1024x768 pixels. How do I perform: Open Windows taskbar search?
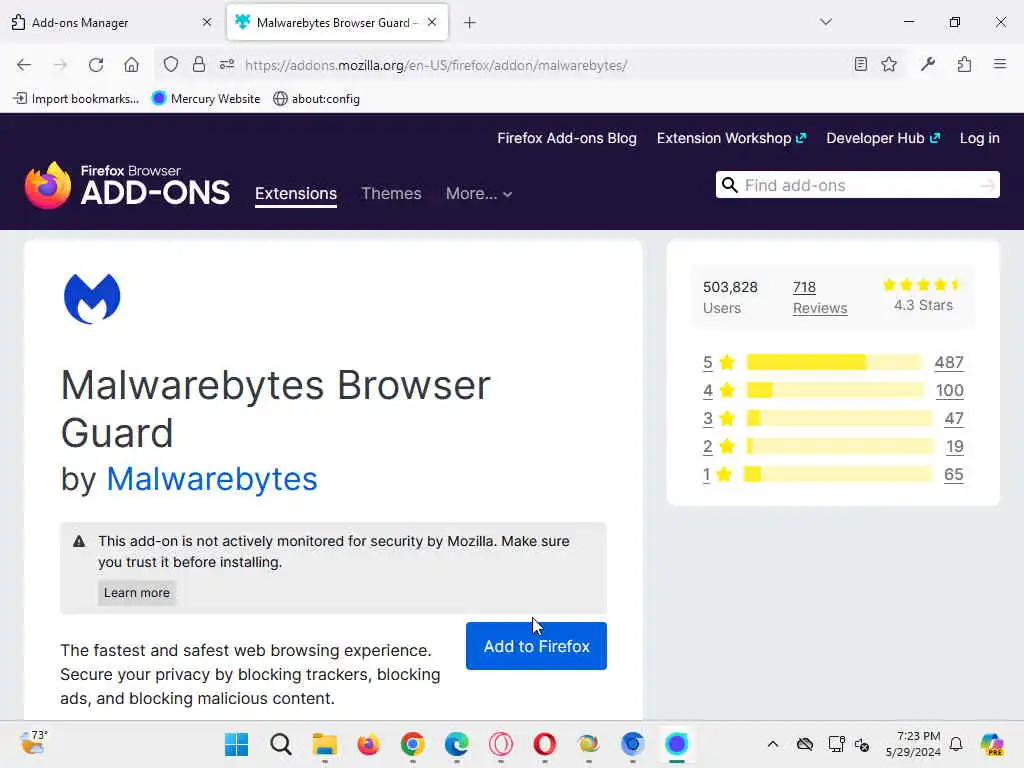281,744
